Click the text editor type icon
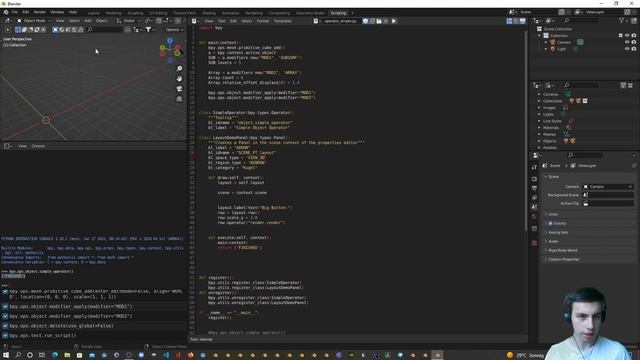Viewport: 640px width, 360px height. tap(195, 21)
